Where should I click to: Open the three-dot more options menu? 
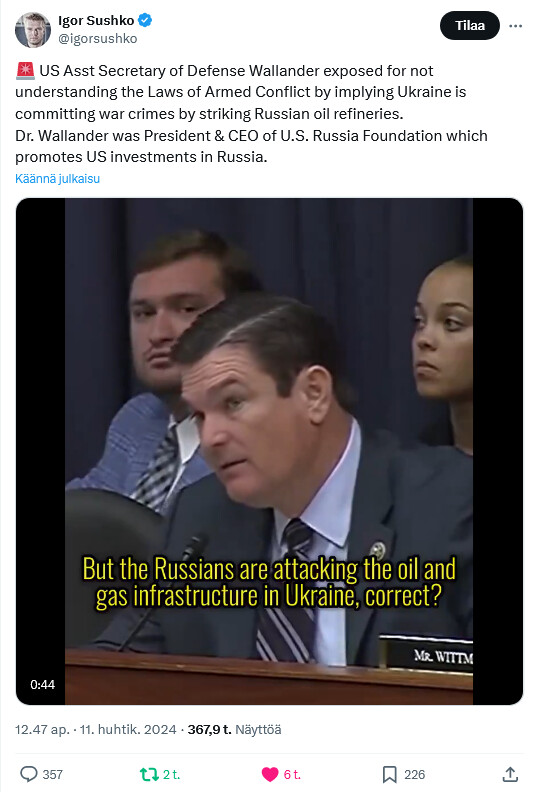[515, 26]
